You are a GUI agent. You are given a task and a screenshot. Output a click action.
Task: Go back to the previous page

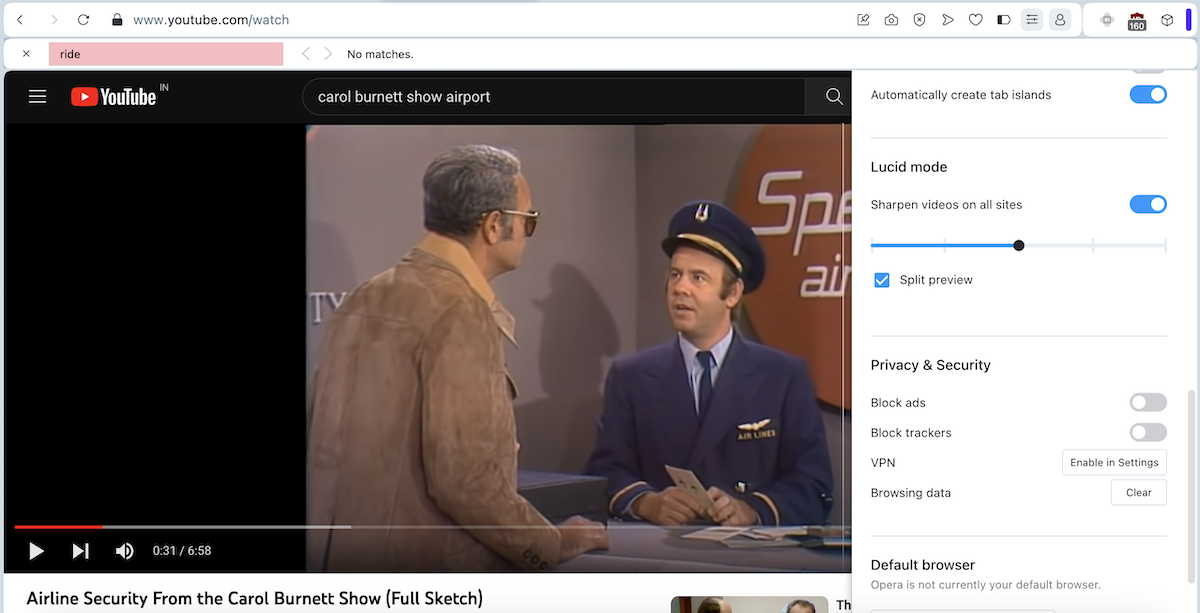coord(21,20)
